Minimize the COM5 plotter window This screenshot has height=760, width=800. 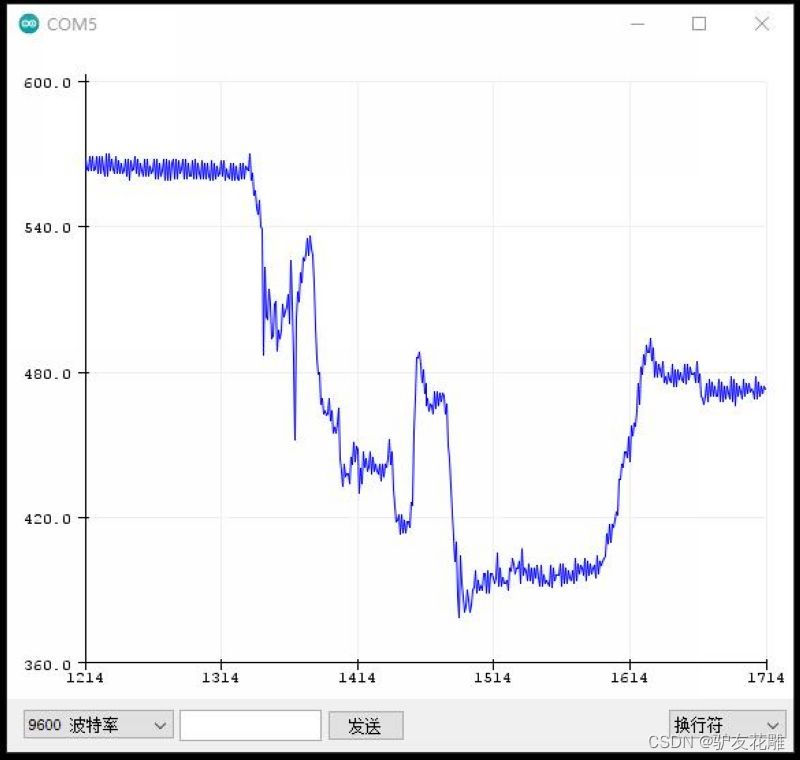[x=638, y=24]
